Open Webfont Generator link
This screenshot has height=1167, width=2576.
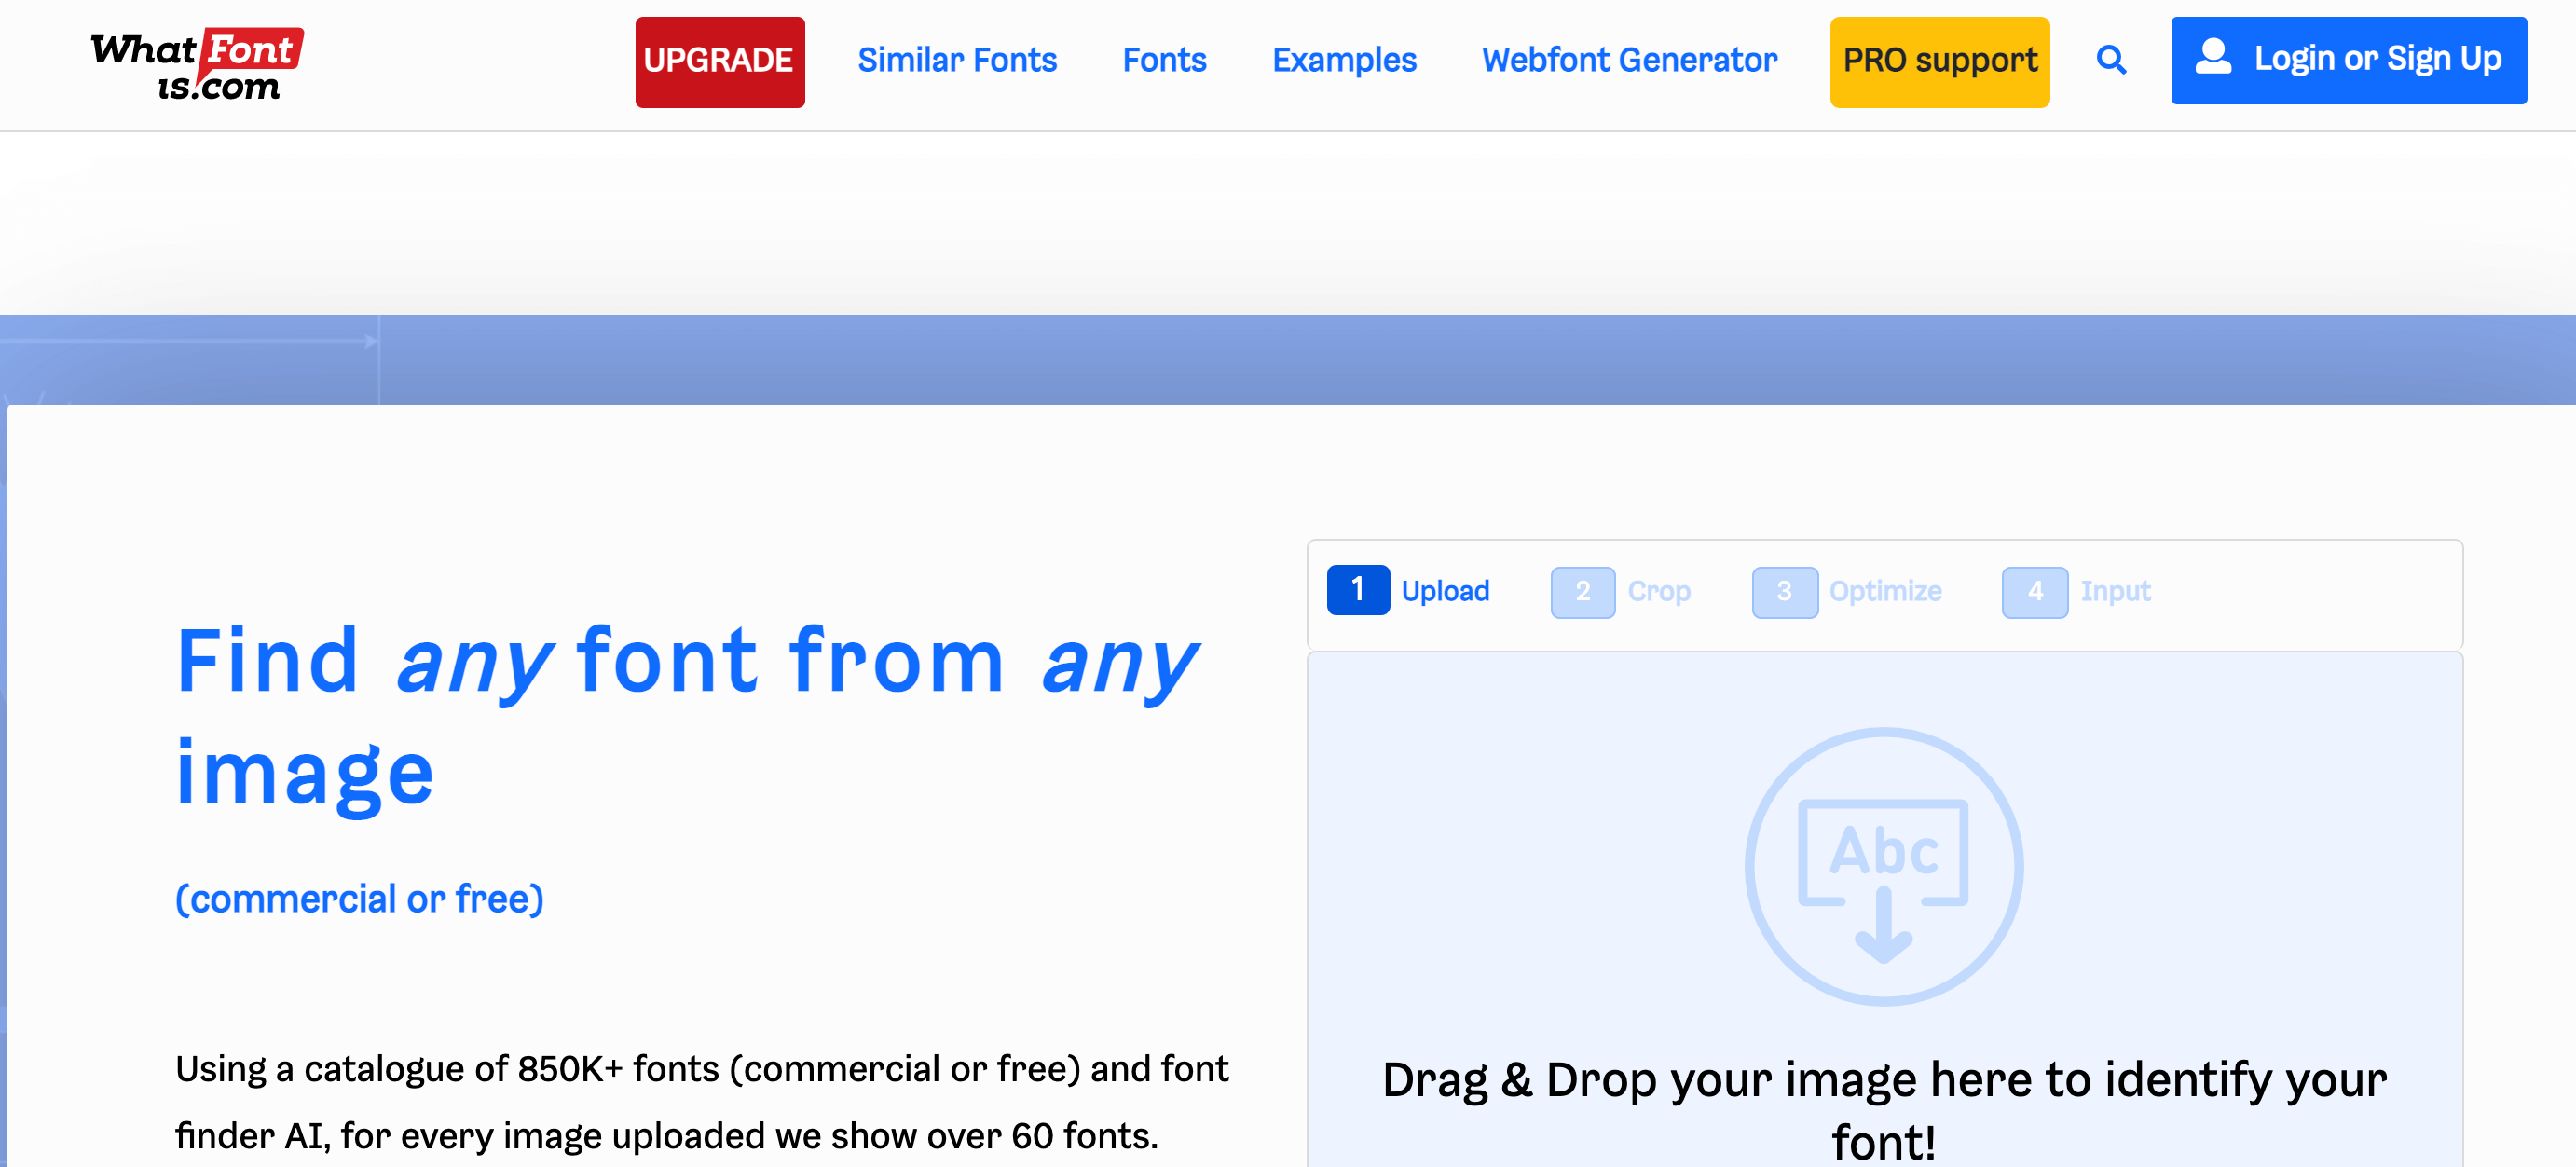coord(1629,60)
